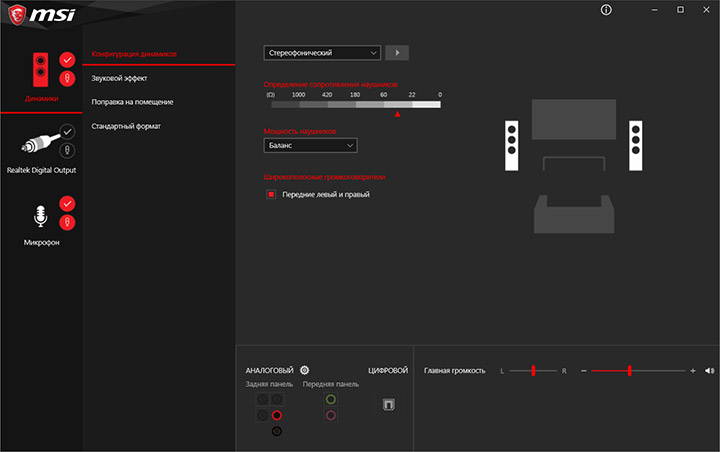Image resolution: width=720 pixels, height=452 pixels.
Task: Open the info icon in the title bar
Action: pos(606,10)
